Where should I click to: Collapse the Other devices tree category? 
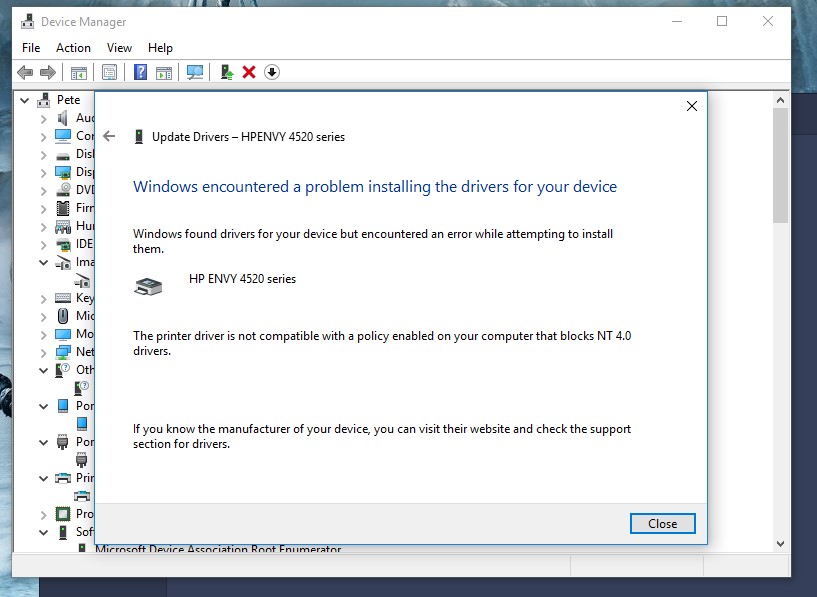pos(44,370)
